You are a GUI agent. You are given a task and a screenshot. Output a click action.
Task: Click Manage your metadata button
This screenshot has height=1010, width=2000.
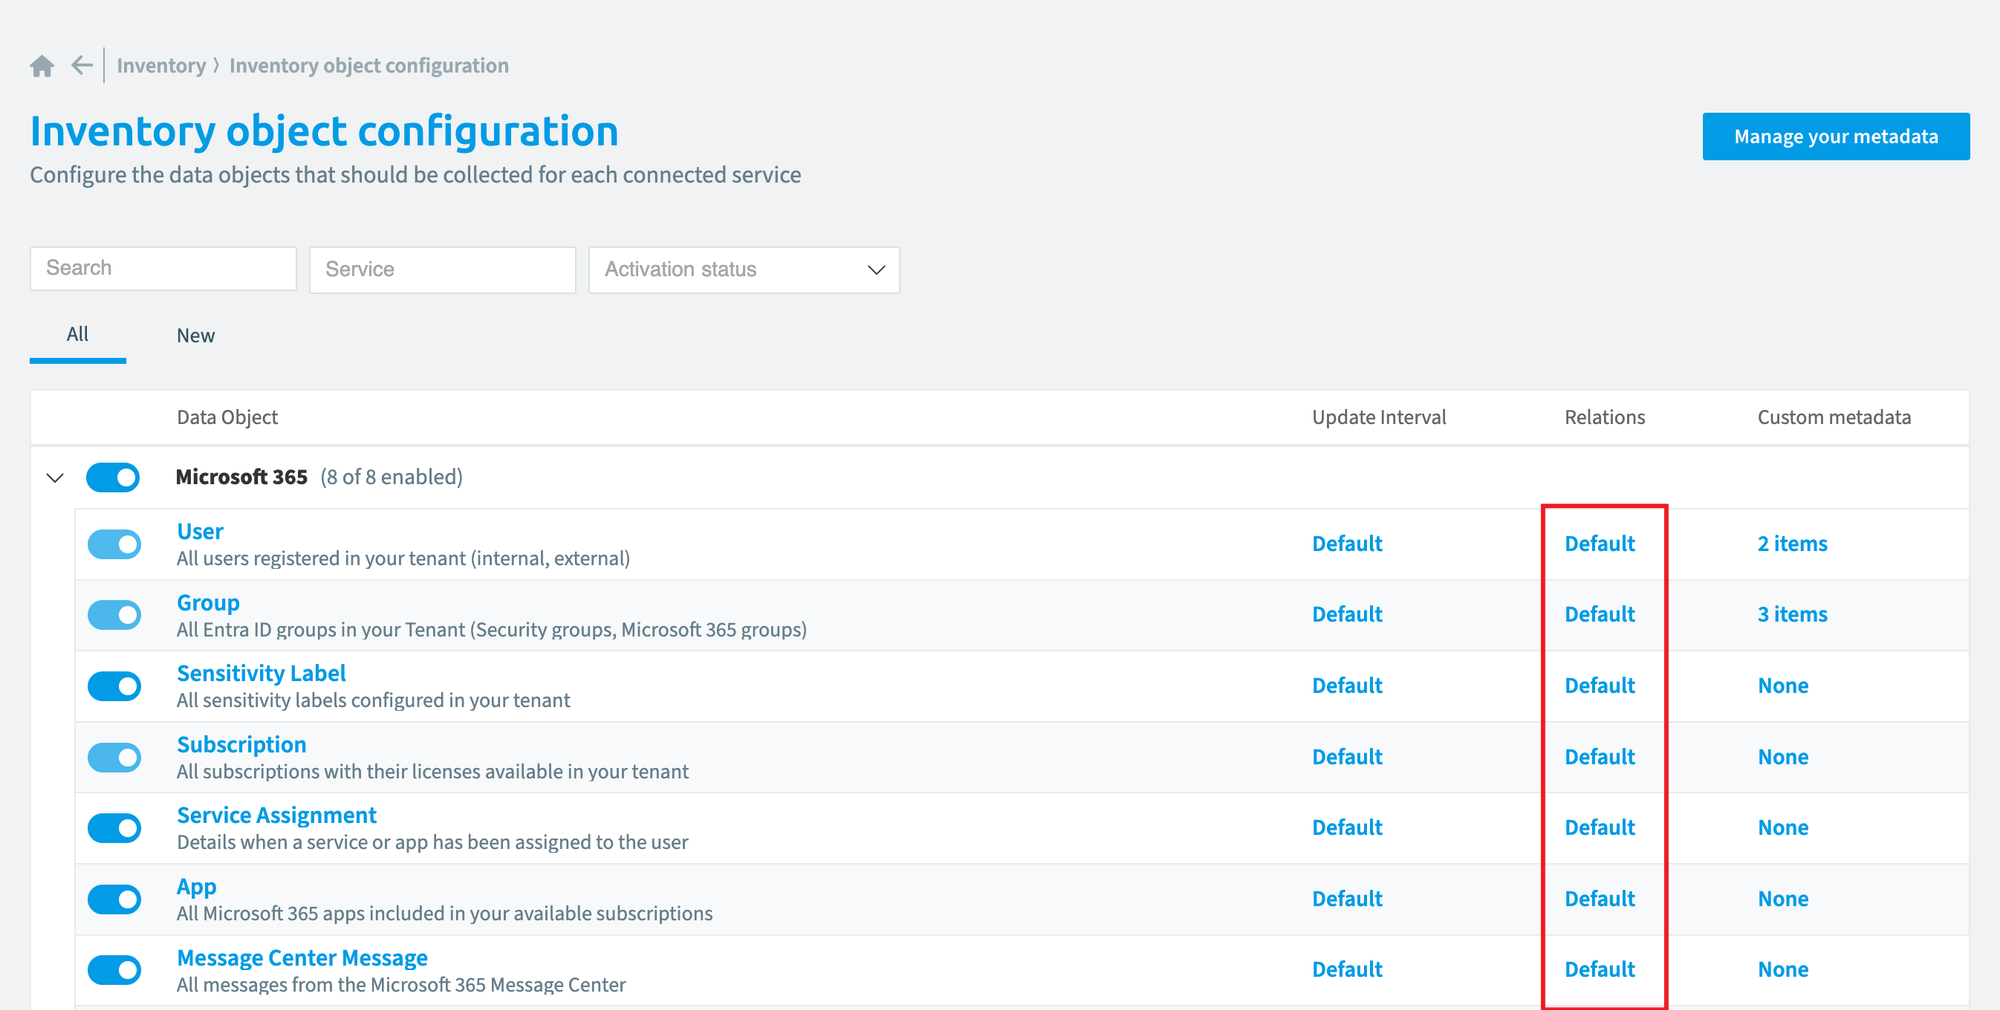[x=1836, y=137]
